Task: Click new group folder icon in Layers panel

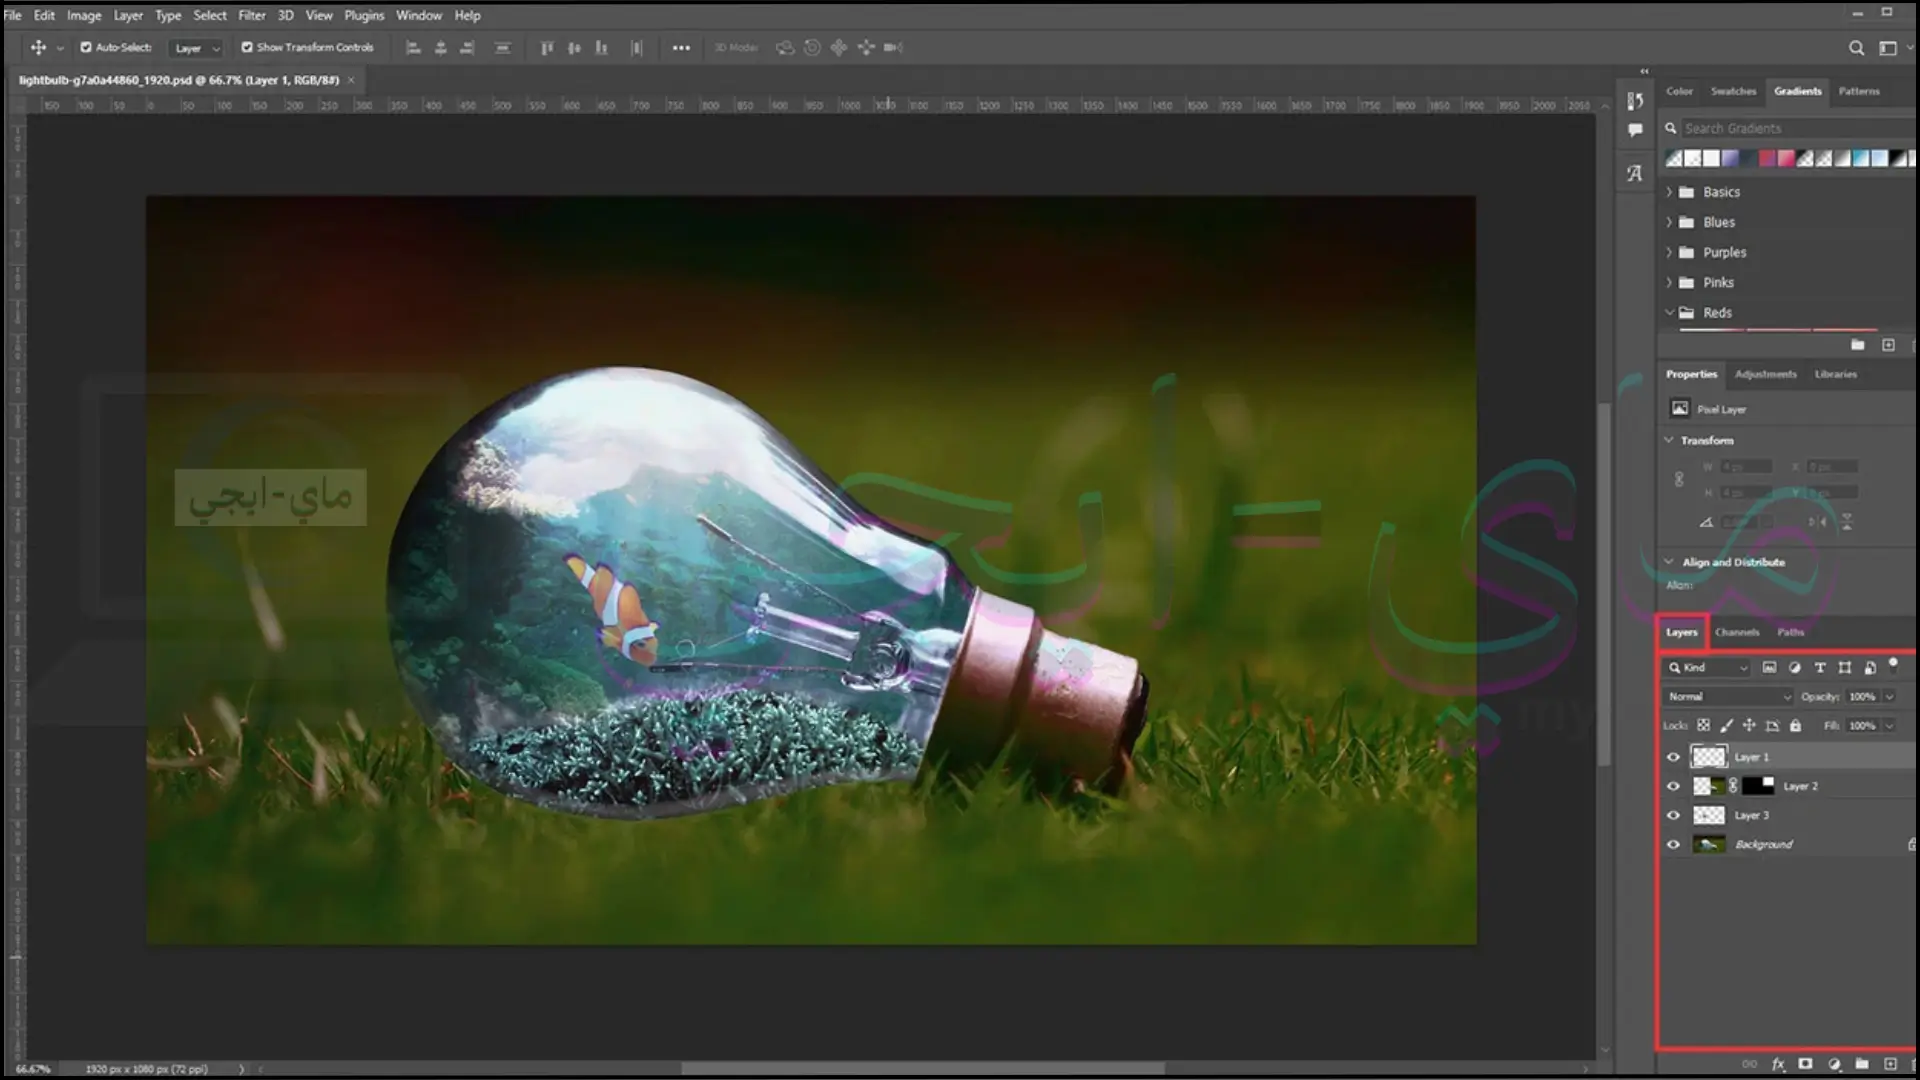Action: point(1862,1064)
